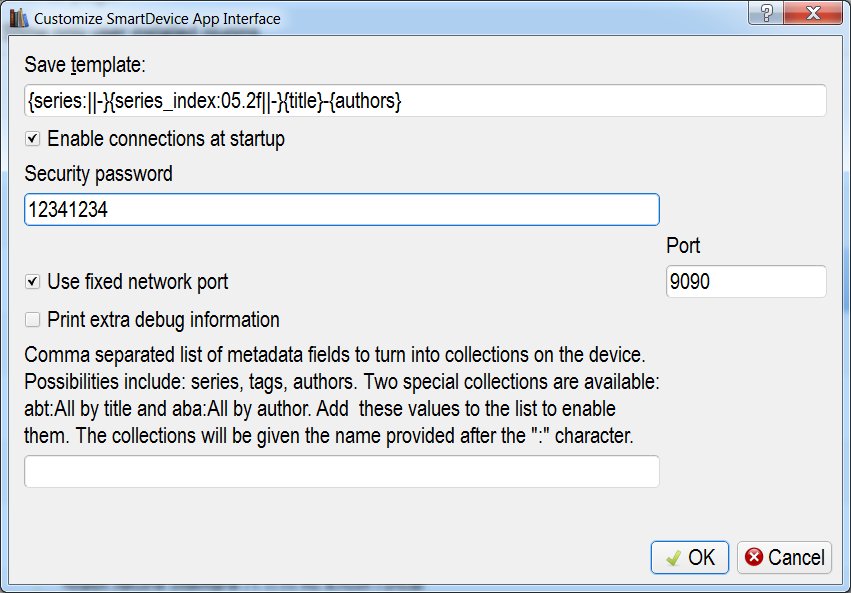The width and height of the screenshot is (851, 593).
Task: Click the empty collections metadata fields input
Action: click(x=341, y=471)
